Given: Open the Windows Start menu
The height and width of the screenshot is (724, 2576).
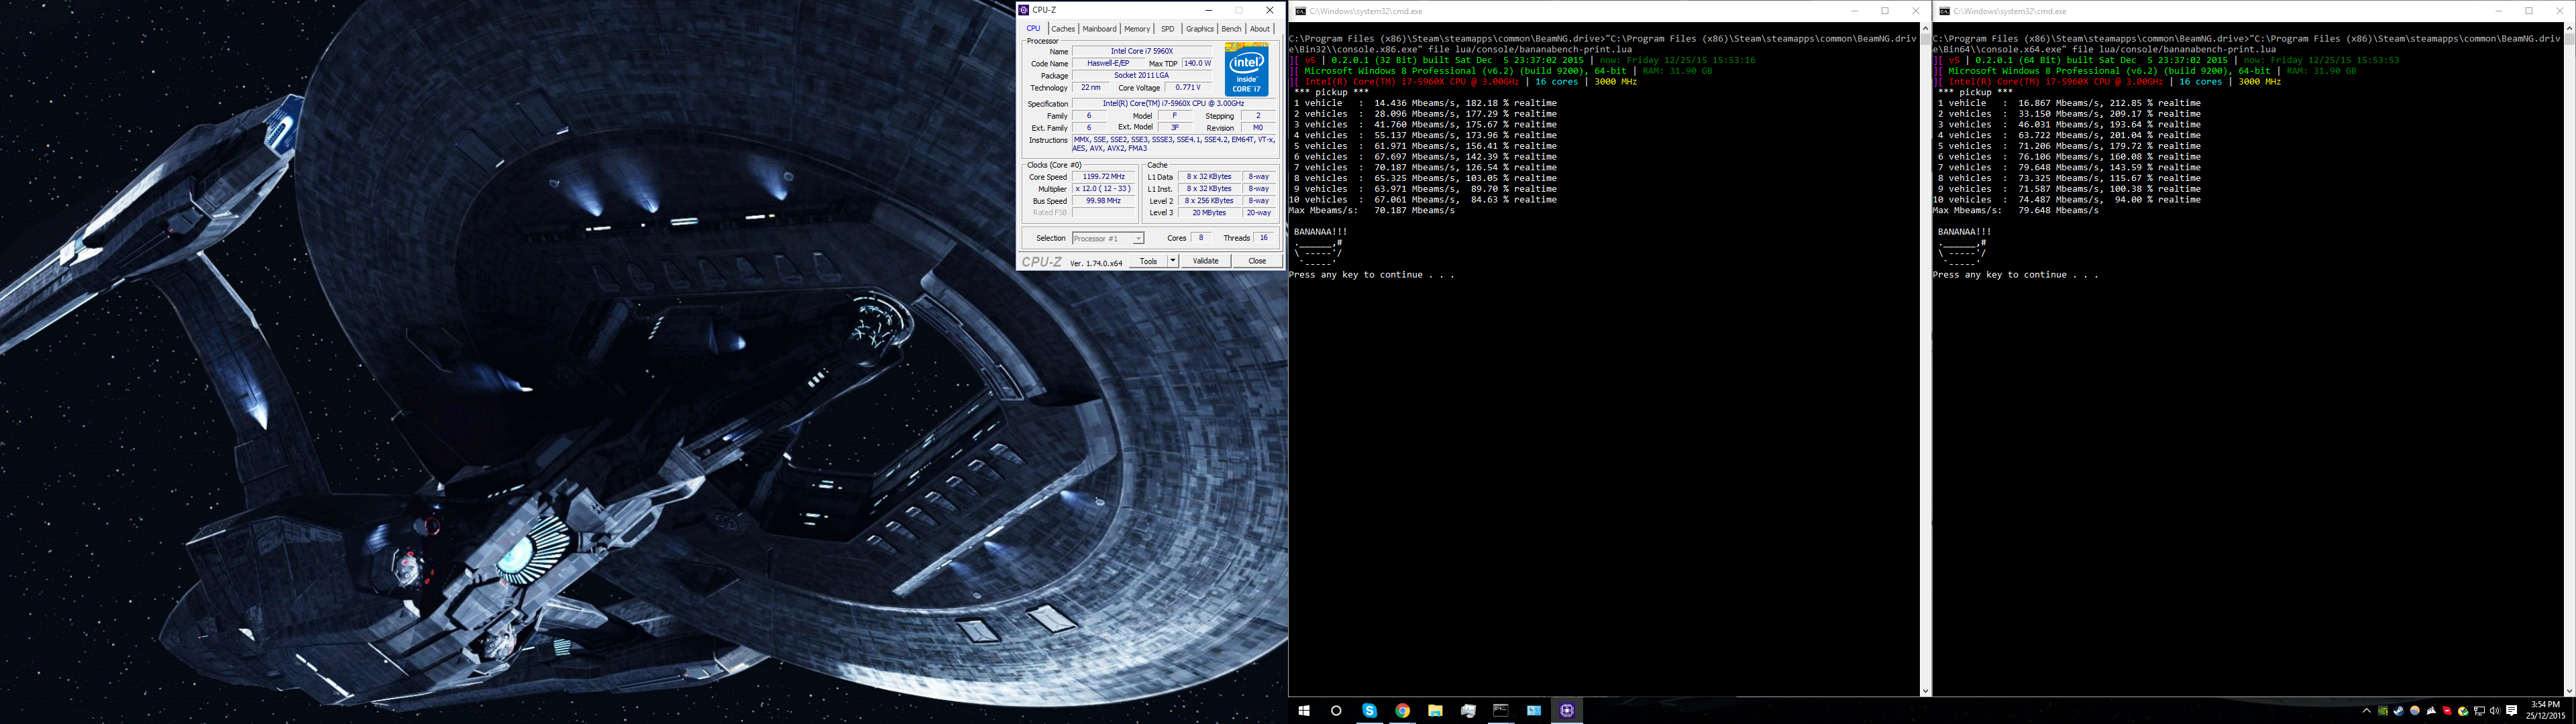Looking at the screenshot, I should click(x=1303, y=711).
